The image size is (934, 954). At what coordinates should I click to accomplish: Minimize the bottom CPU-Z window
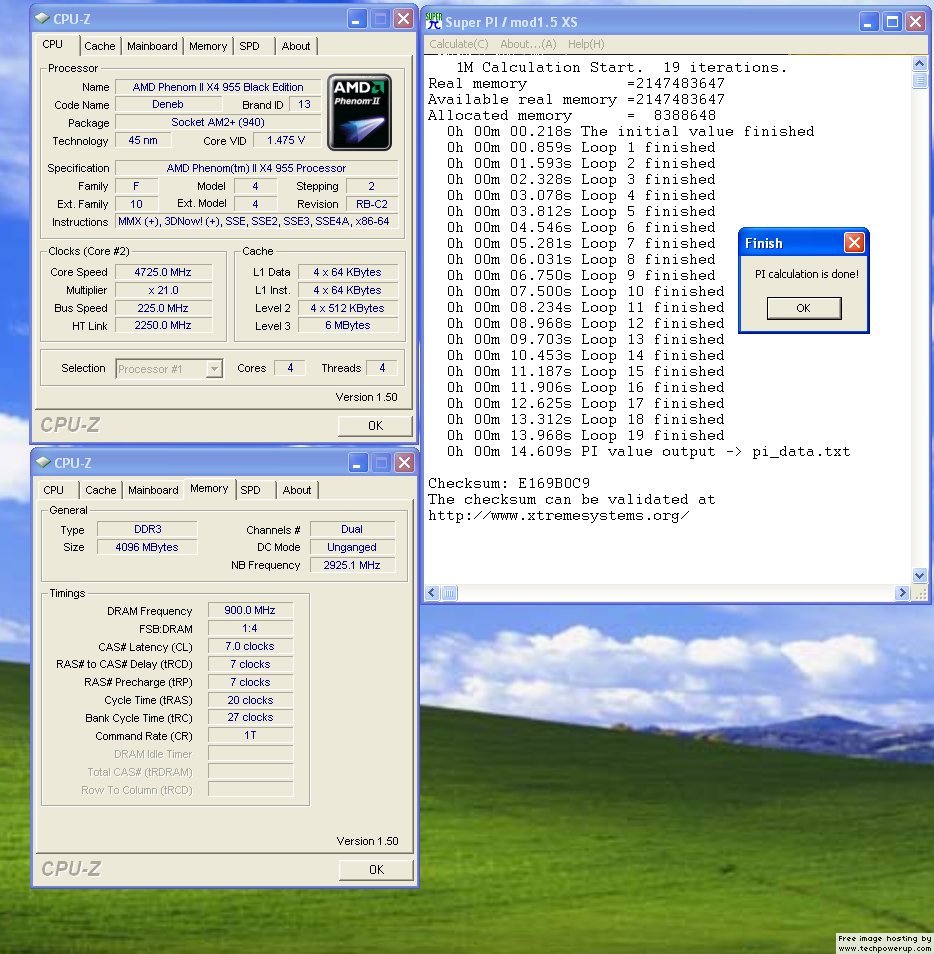358,463
